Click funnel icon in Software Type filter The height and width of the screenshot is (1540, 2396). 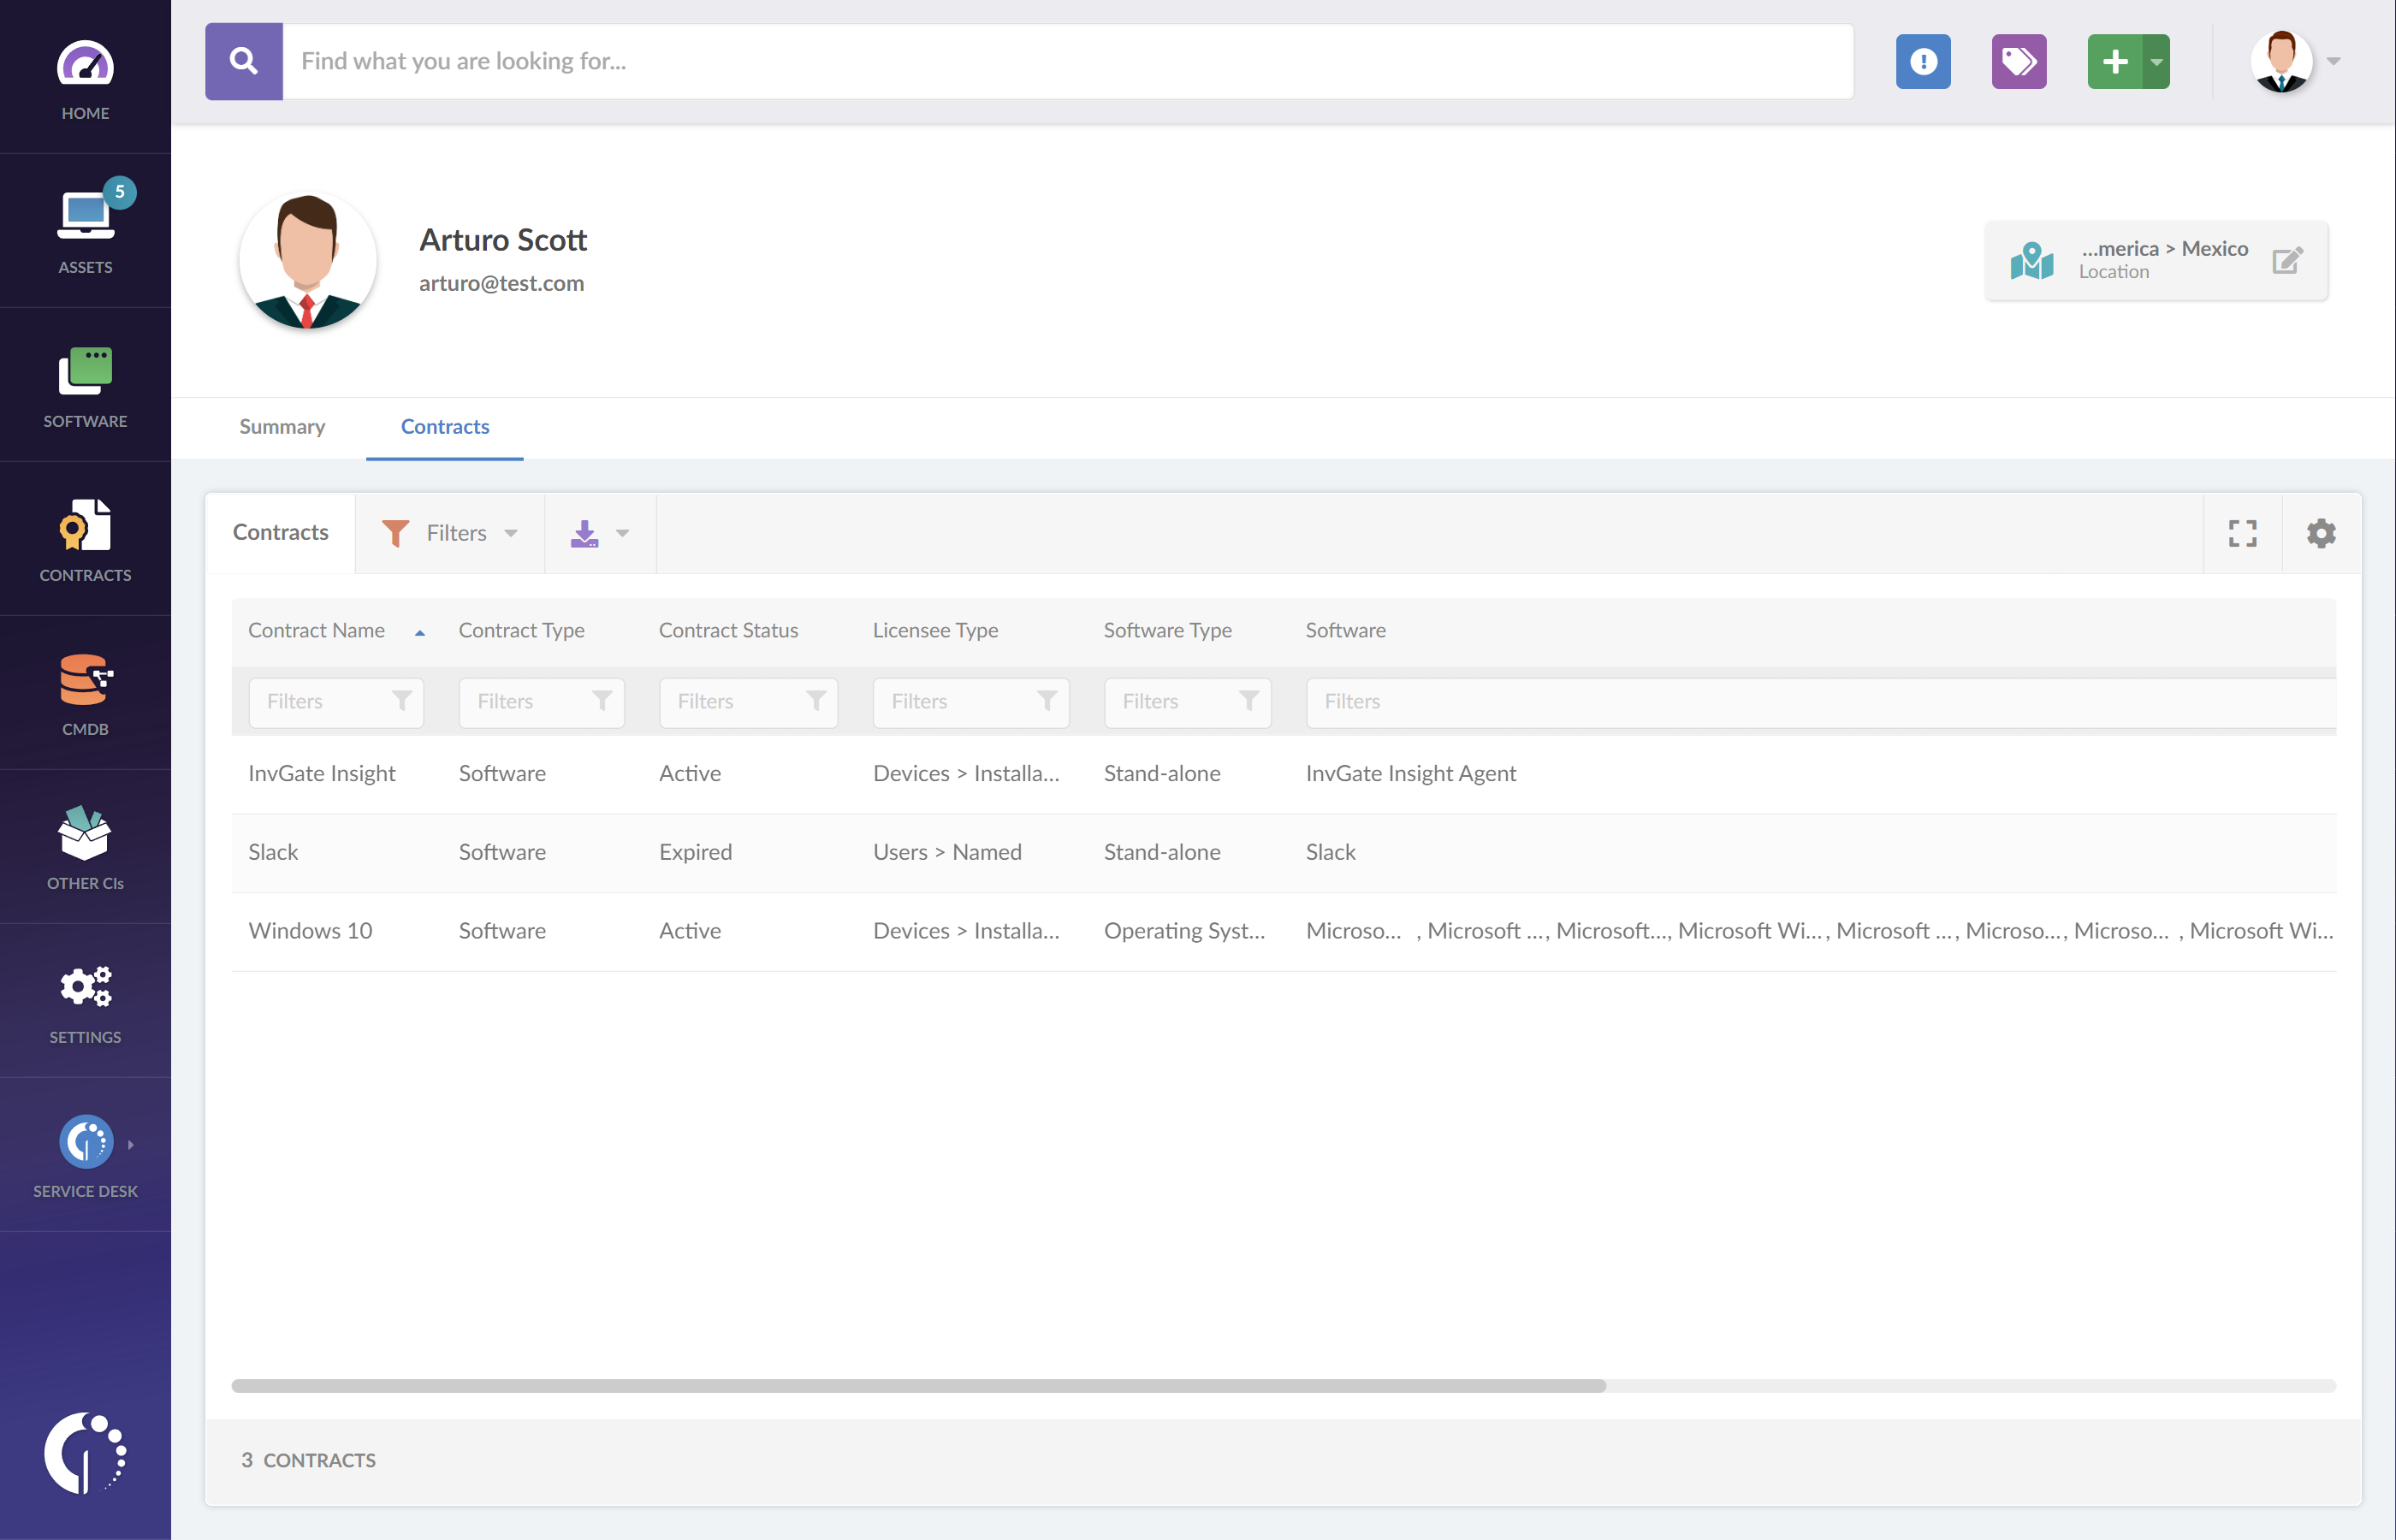pos(1249,701)
